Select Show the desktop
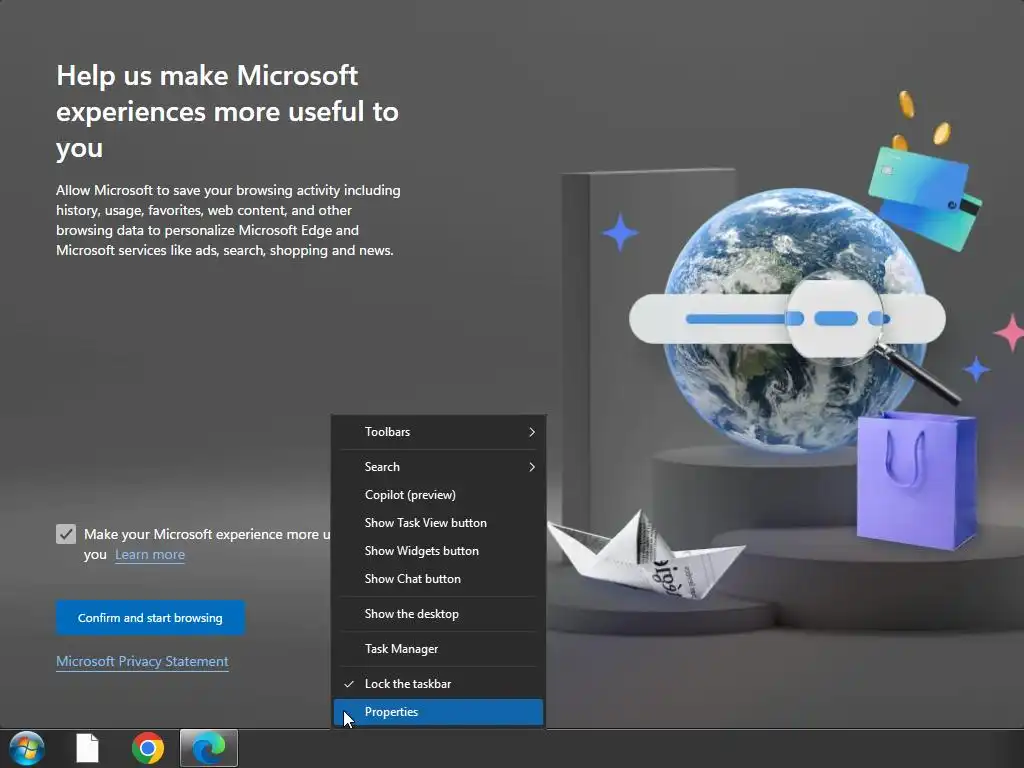1024x768 pixels. [x=438, y=614]
